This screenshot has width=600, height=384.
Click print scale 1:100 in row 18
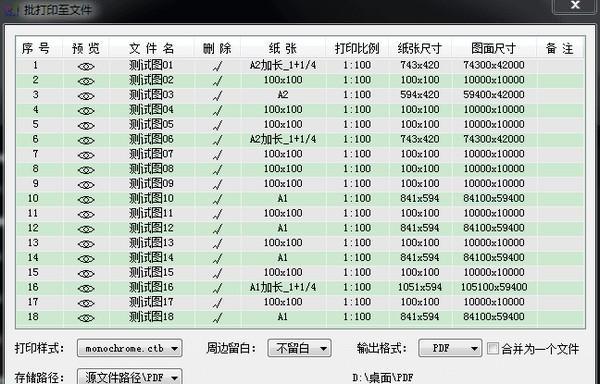[357, 317]
